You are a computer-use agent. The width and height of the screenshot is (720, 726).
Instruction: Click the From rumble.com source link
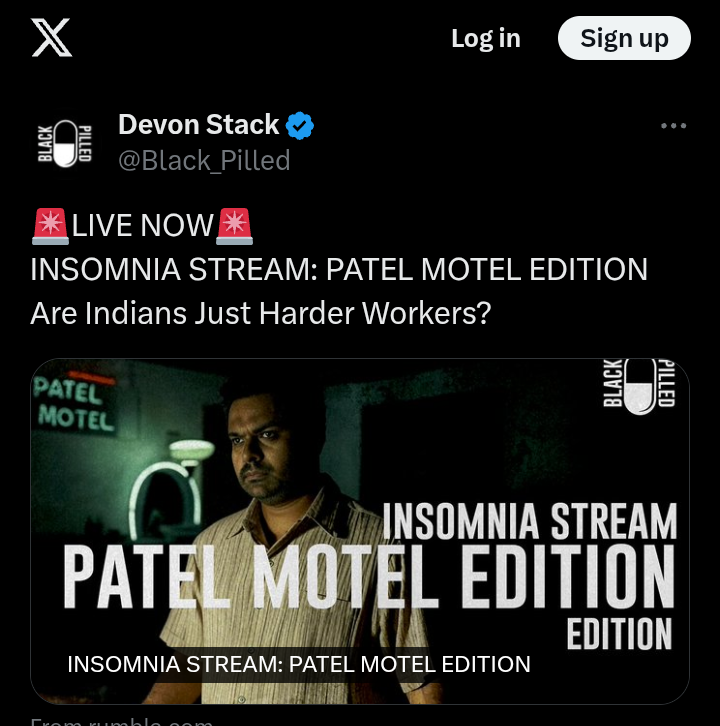tap(122, 721)
